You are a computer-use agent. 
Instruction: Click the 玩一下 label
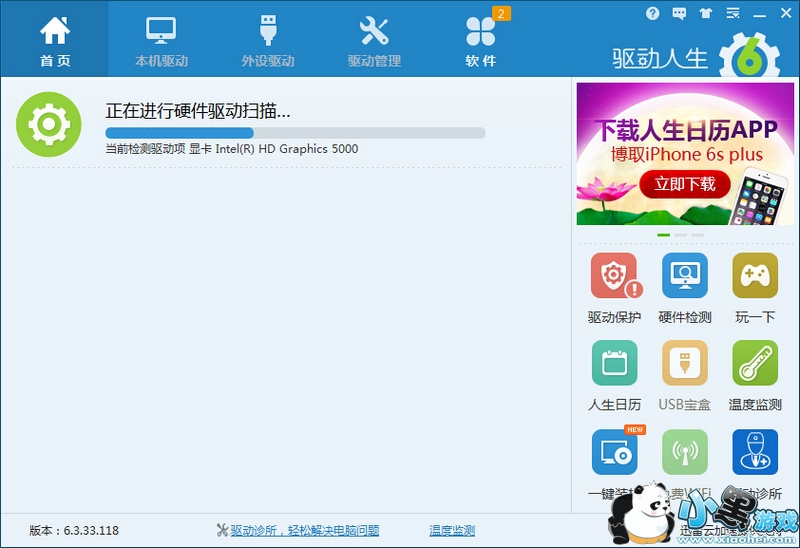pos(755,317)
